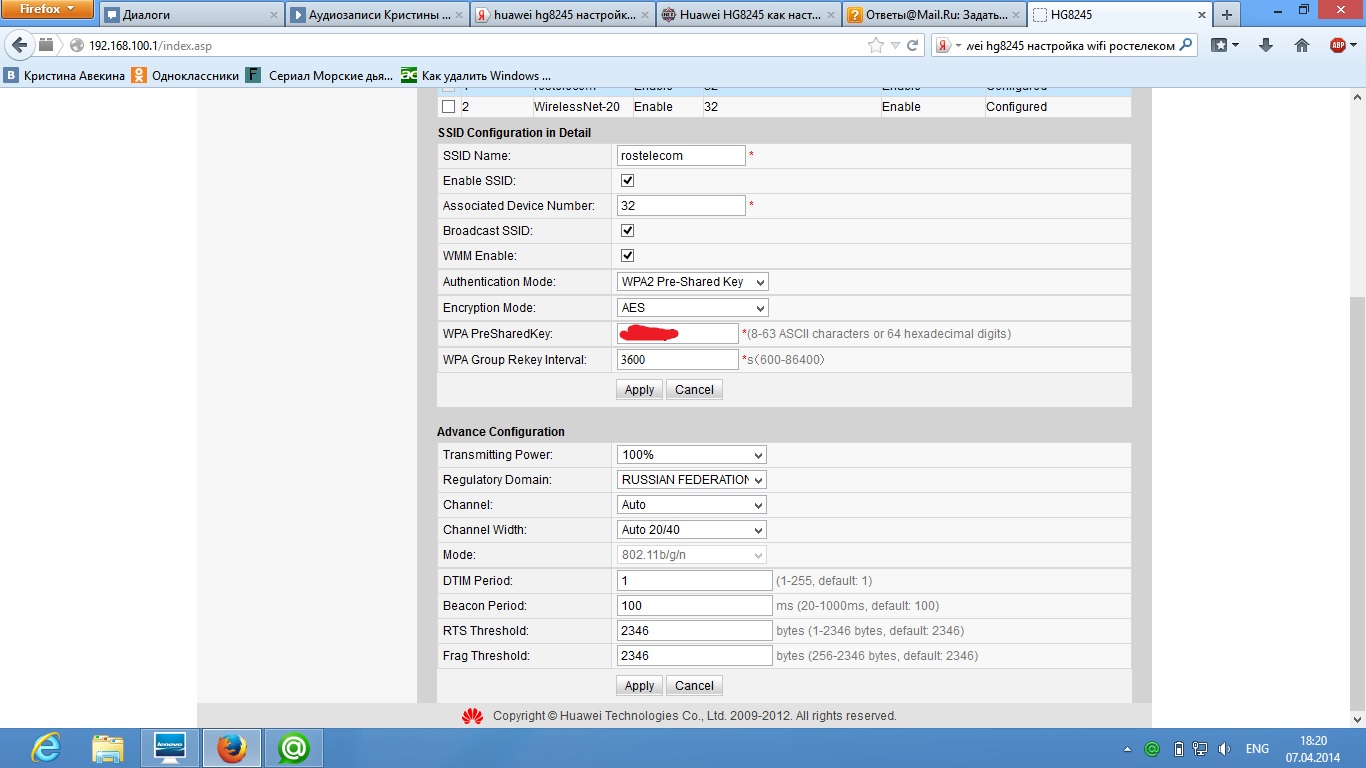
Task: Switch to the huawei hg8245 настройк... tab
Action: (x=562, y=15)
